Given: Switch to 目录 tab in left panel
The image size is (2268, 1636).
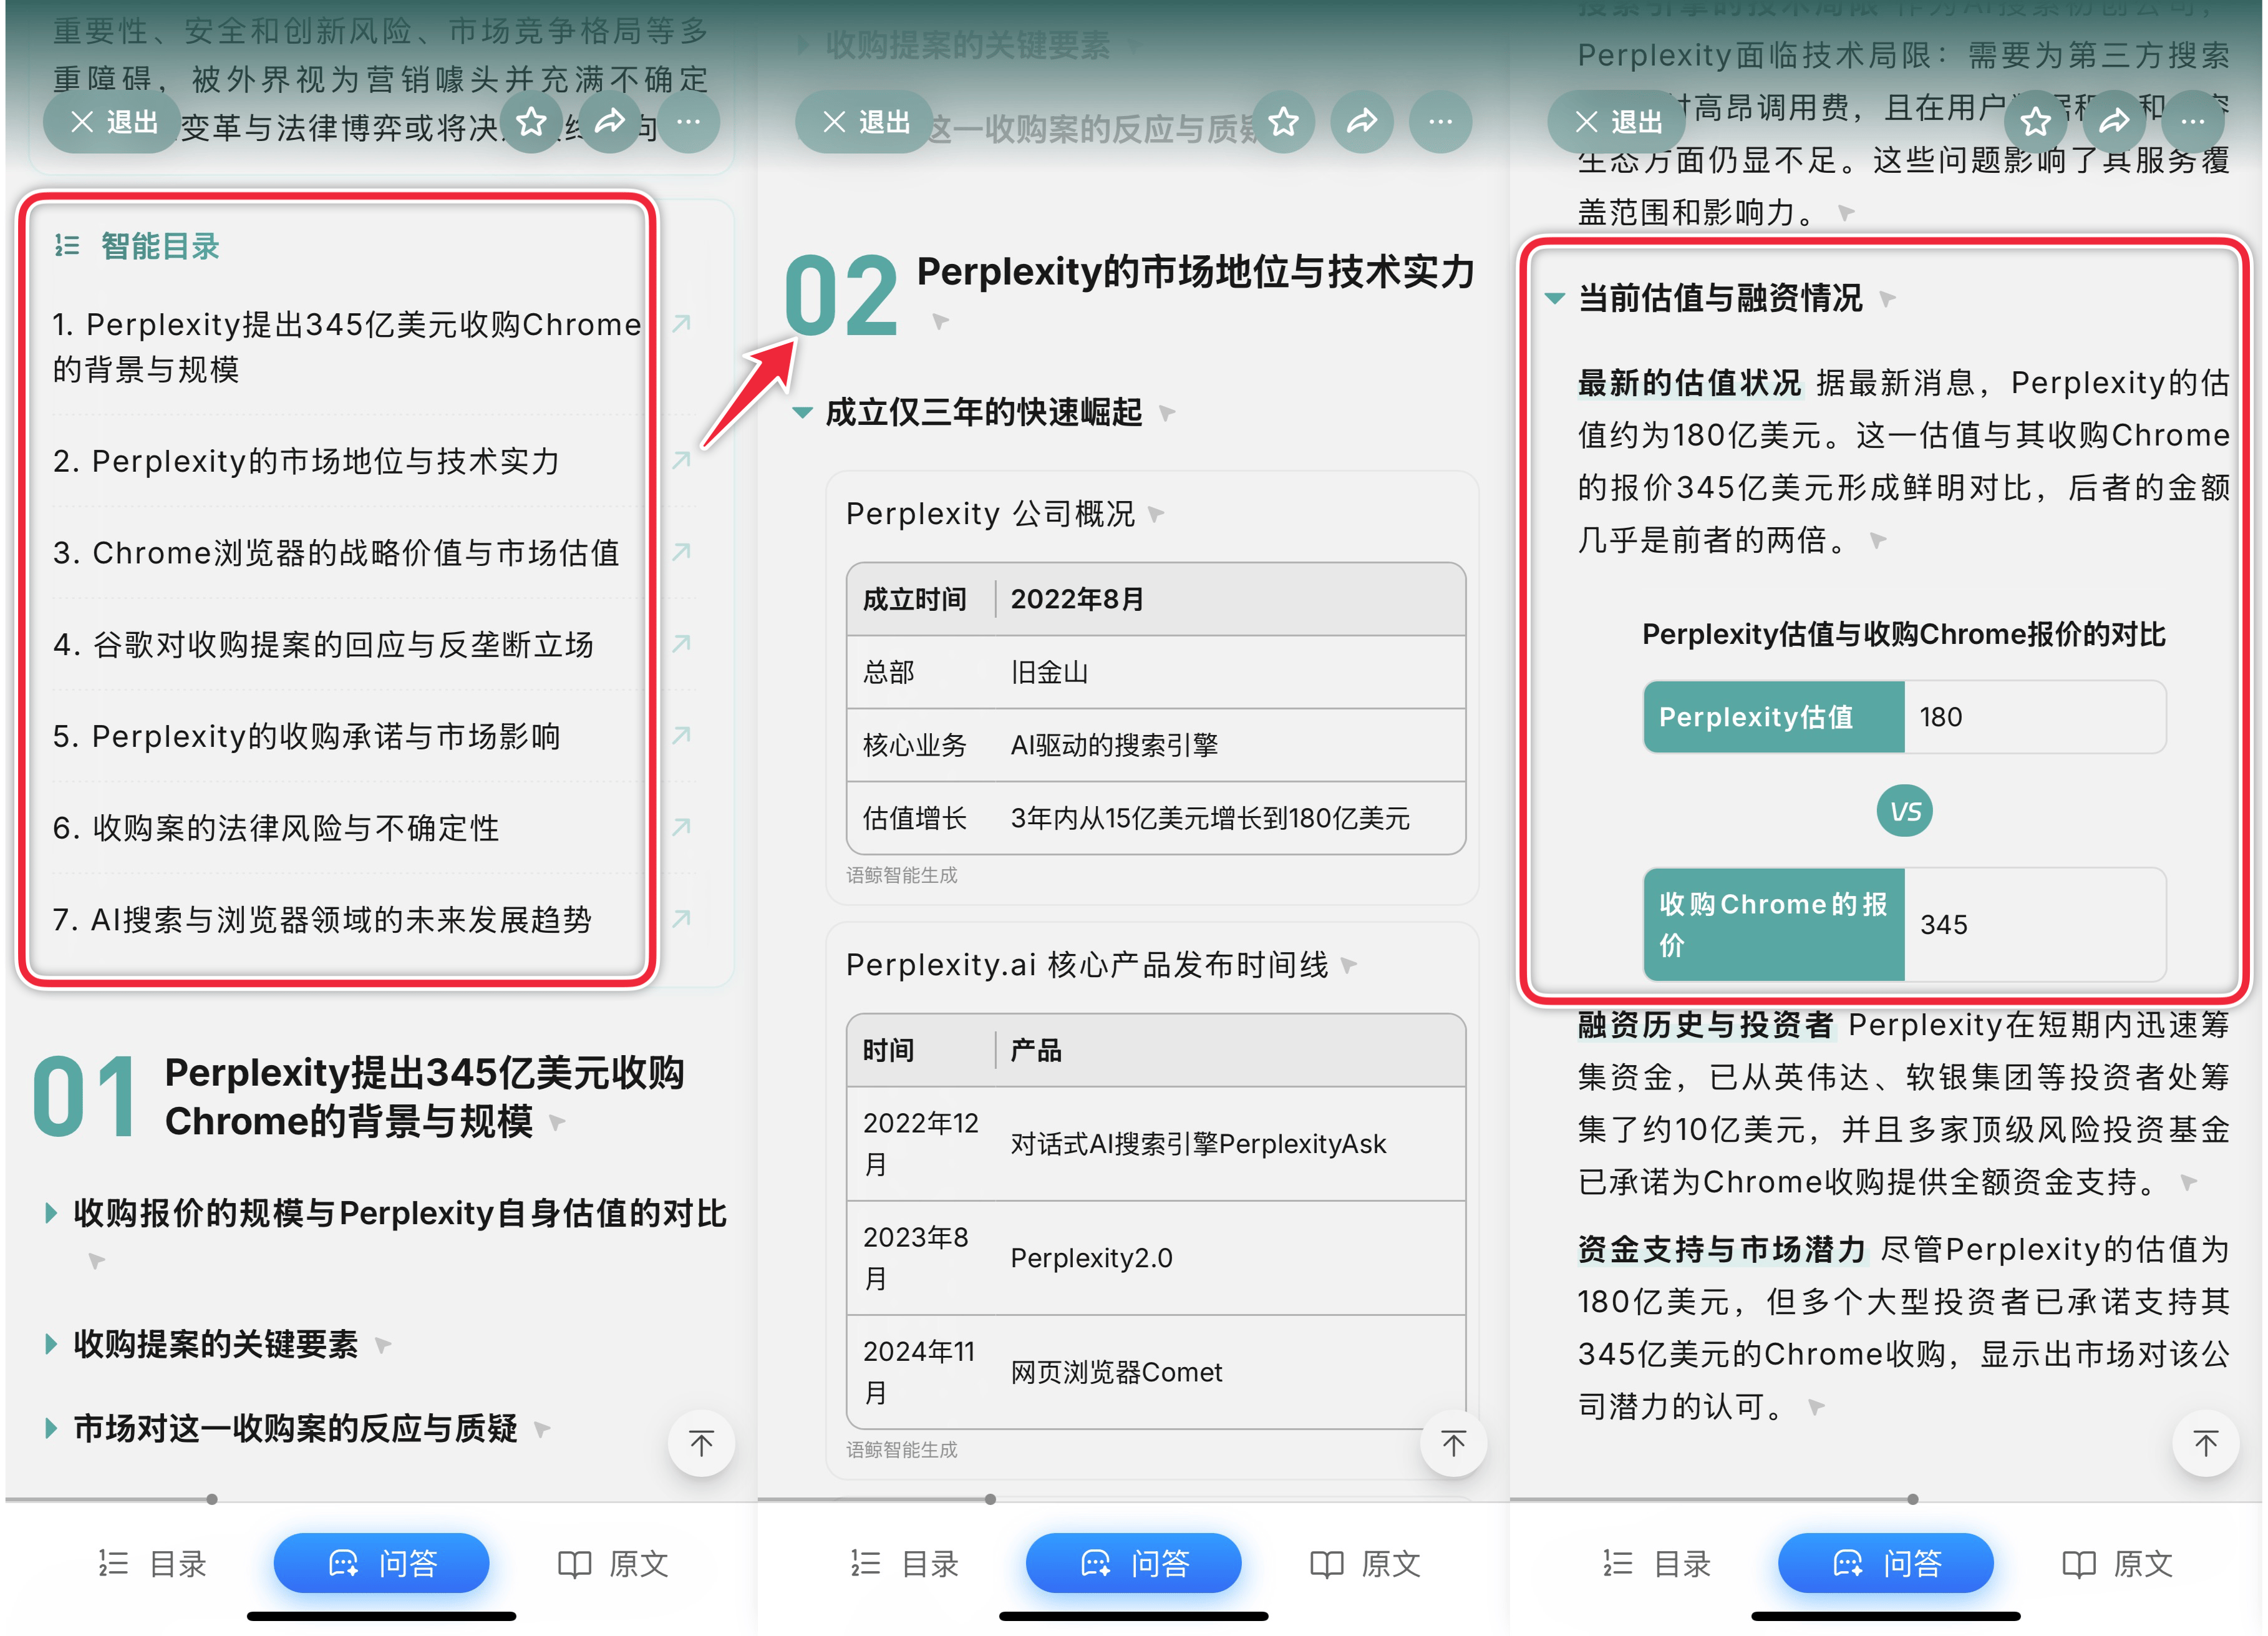Looking at the screenshot, I should (152, 1563).
